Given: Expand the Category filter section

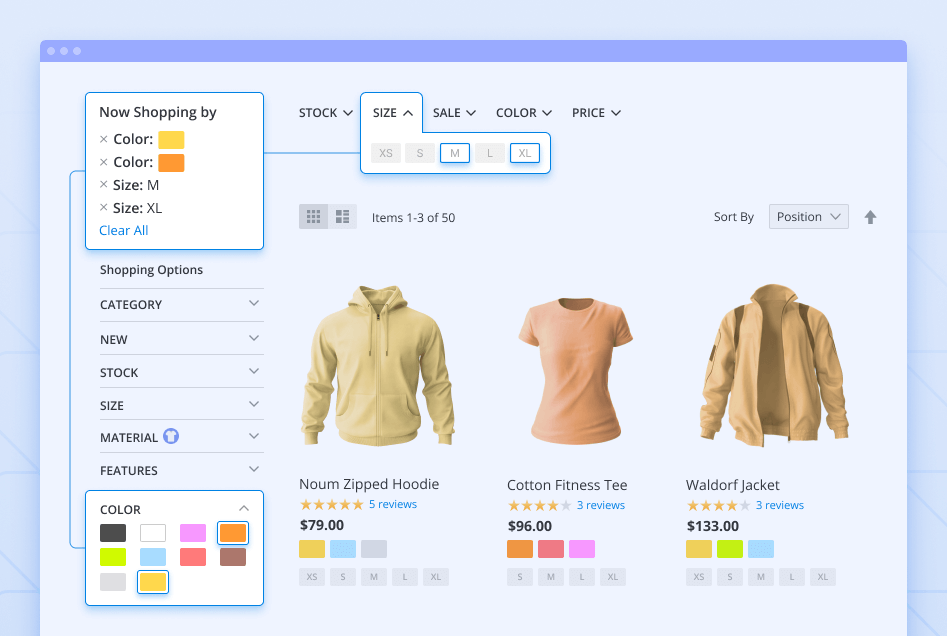Looking at the screenshot, I should [x=181, y=304].
